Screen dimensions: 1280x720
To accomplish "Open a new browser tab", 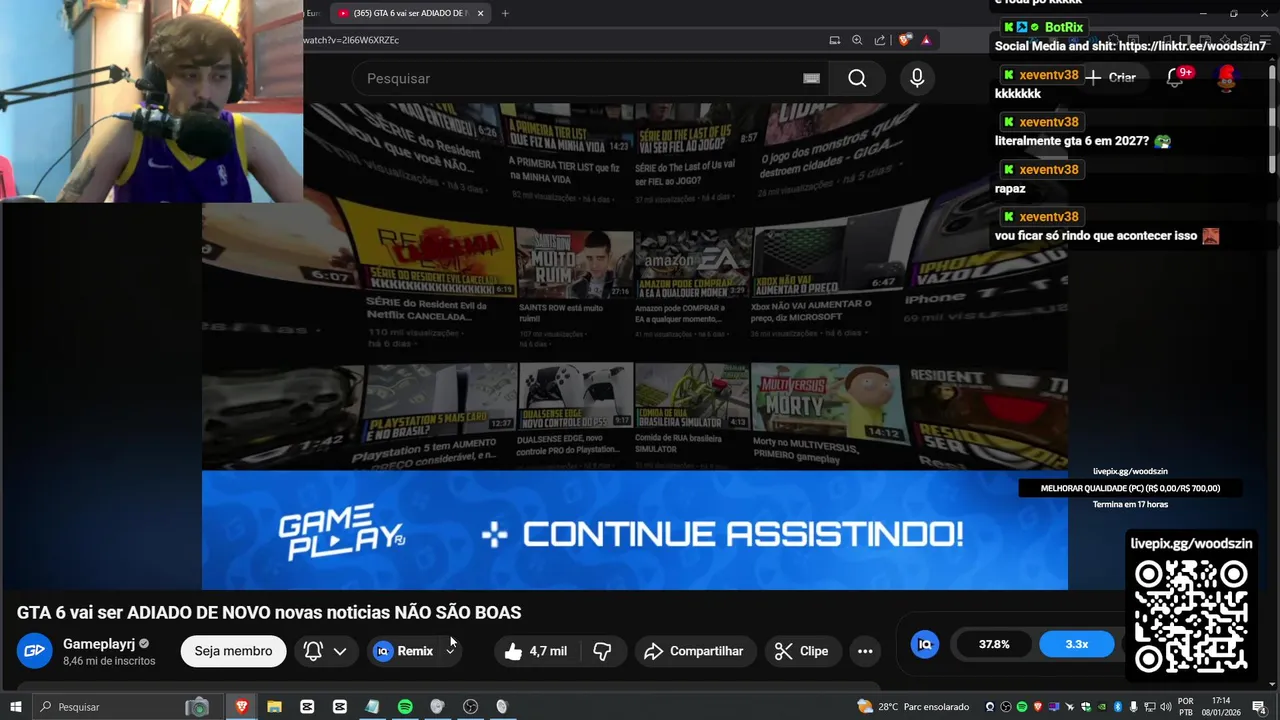I will (x=505, y=13).
